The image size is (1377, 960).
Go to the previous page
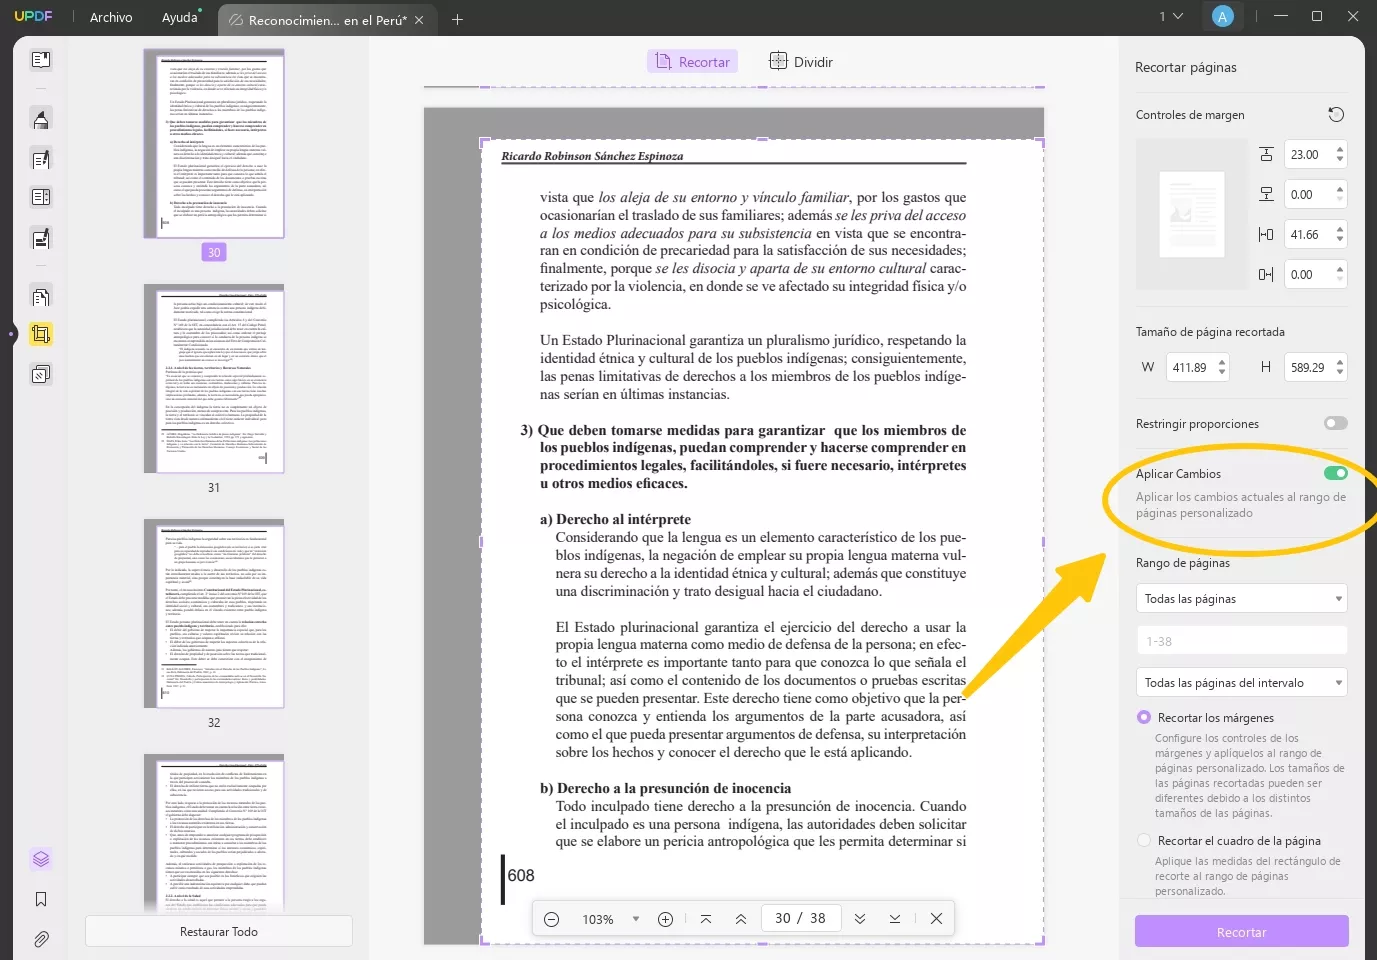pyautogui.click(x=741, y=919)
